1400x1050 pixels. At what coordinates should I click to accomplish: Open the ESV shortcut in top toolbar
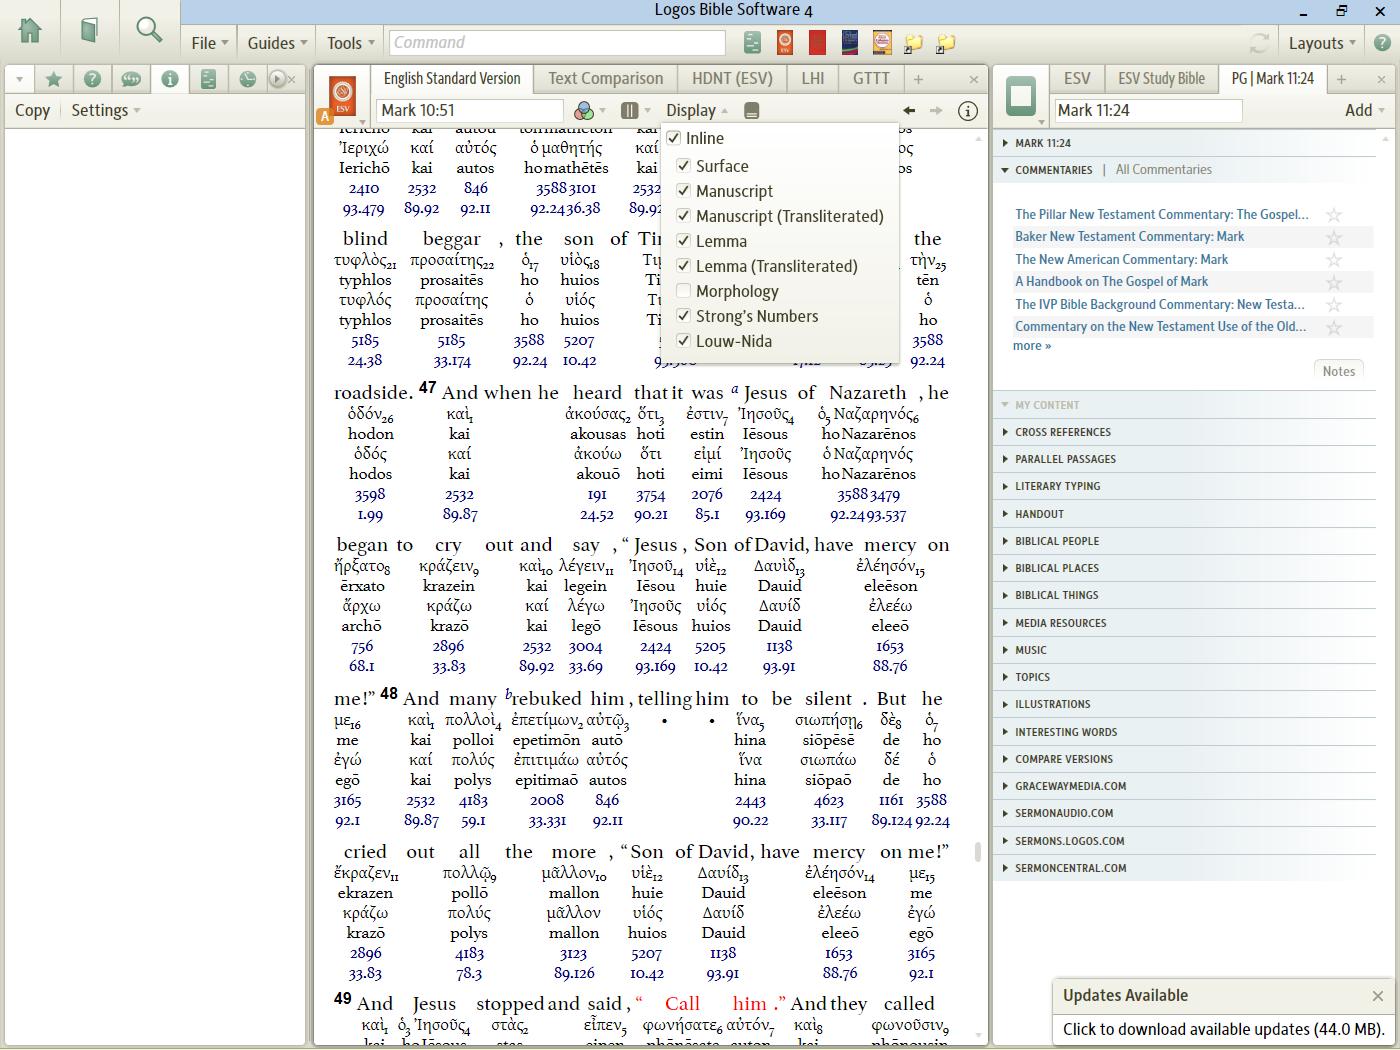click(785, 42)
